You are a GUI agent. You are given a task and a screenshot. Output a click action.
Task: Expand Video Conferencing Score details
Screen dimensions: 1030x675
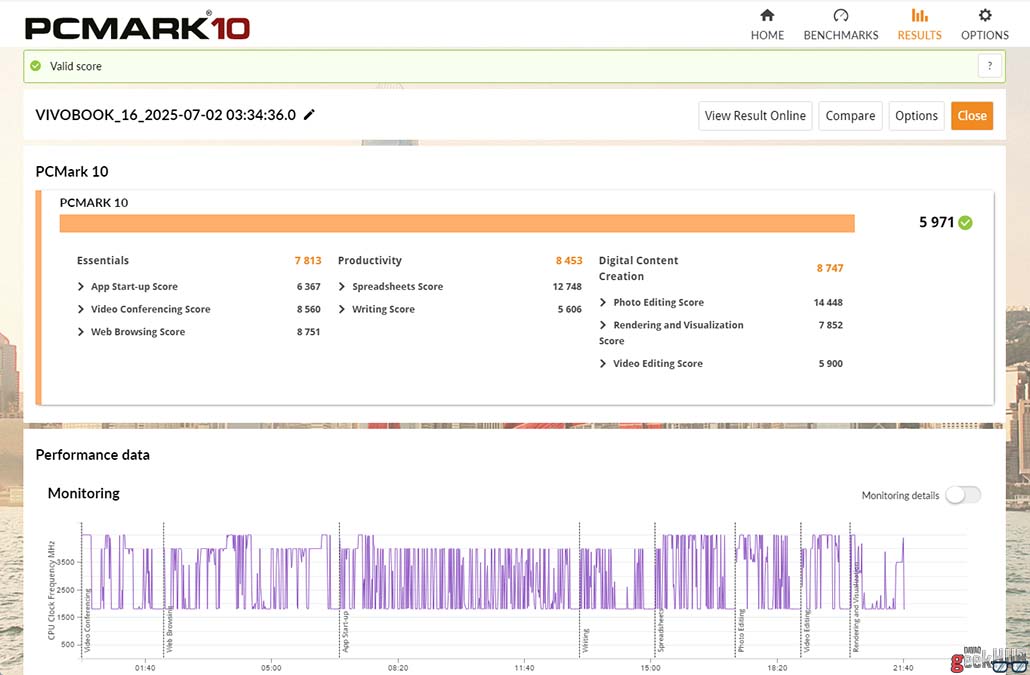pos(81,309)
